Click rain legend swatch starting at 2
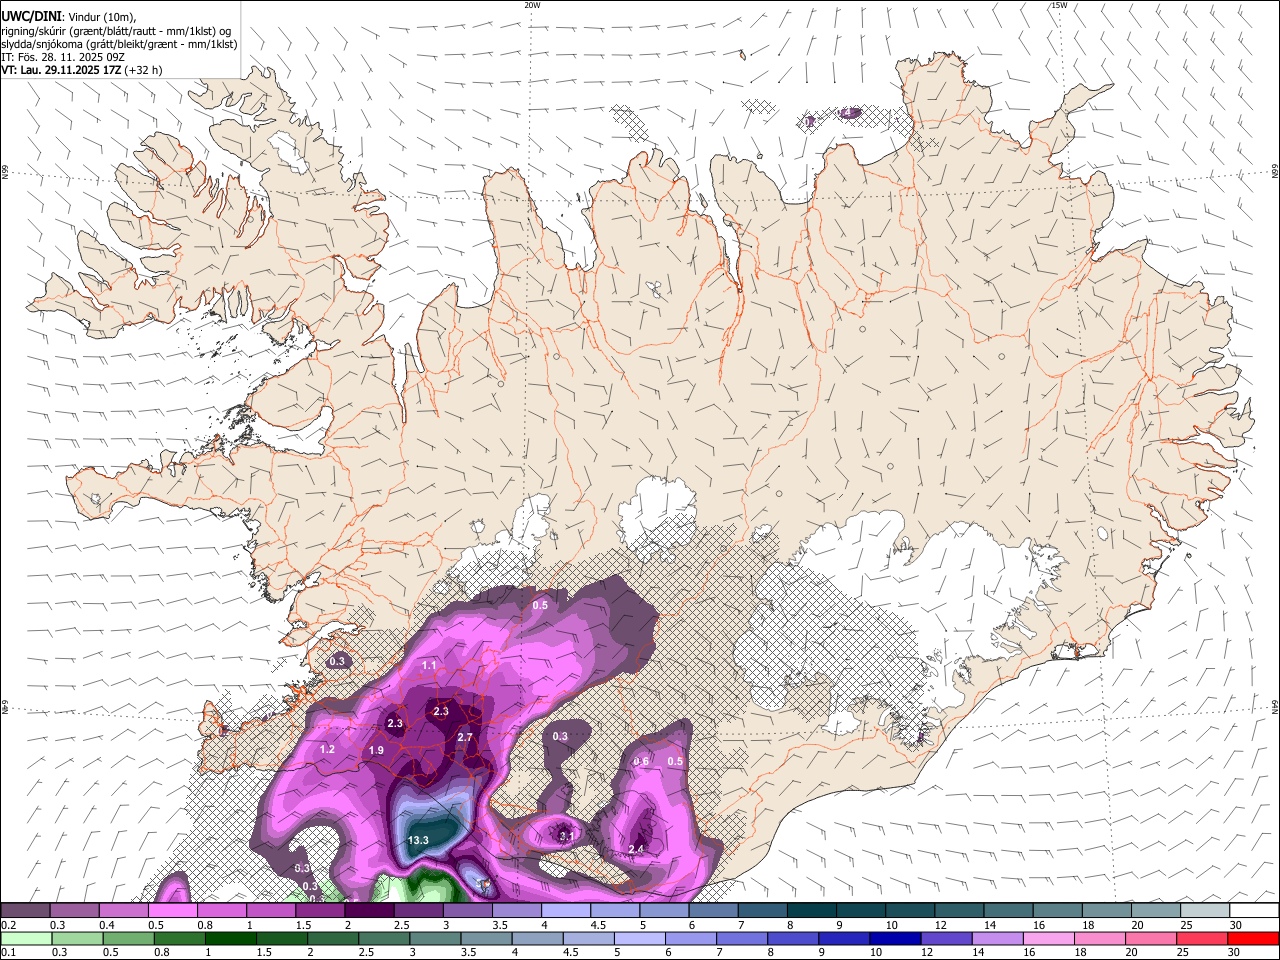 [x=332, y=938]
